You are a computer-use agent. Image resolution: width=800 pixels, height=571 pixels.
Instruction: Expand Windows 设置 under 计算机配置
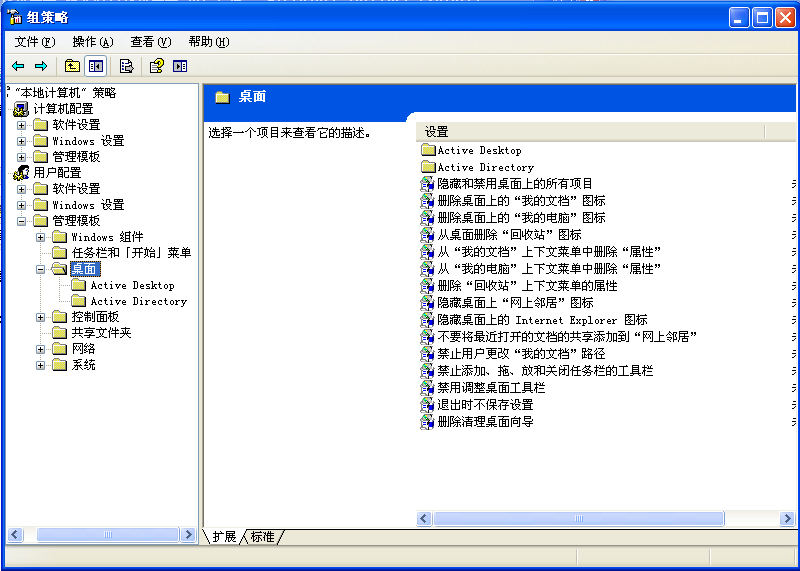[x=21, y=141]
